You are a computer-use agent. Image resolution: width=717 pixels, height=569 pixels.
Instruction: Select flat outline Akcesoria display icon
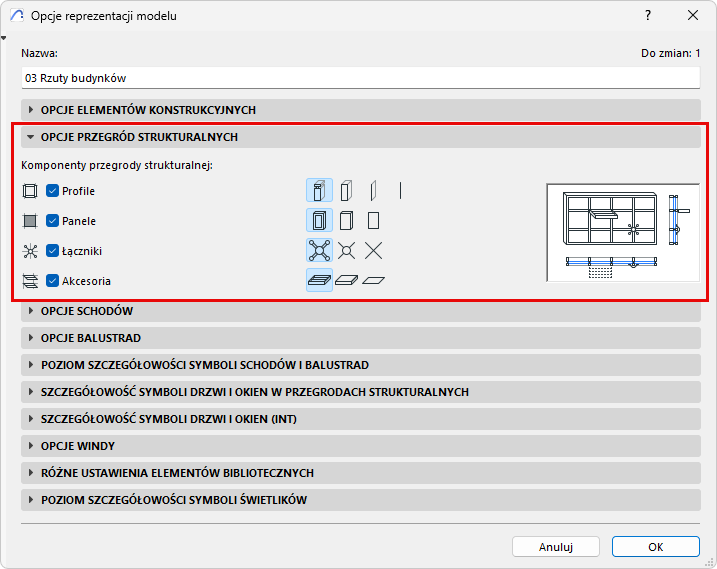tap(373, 280)
